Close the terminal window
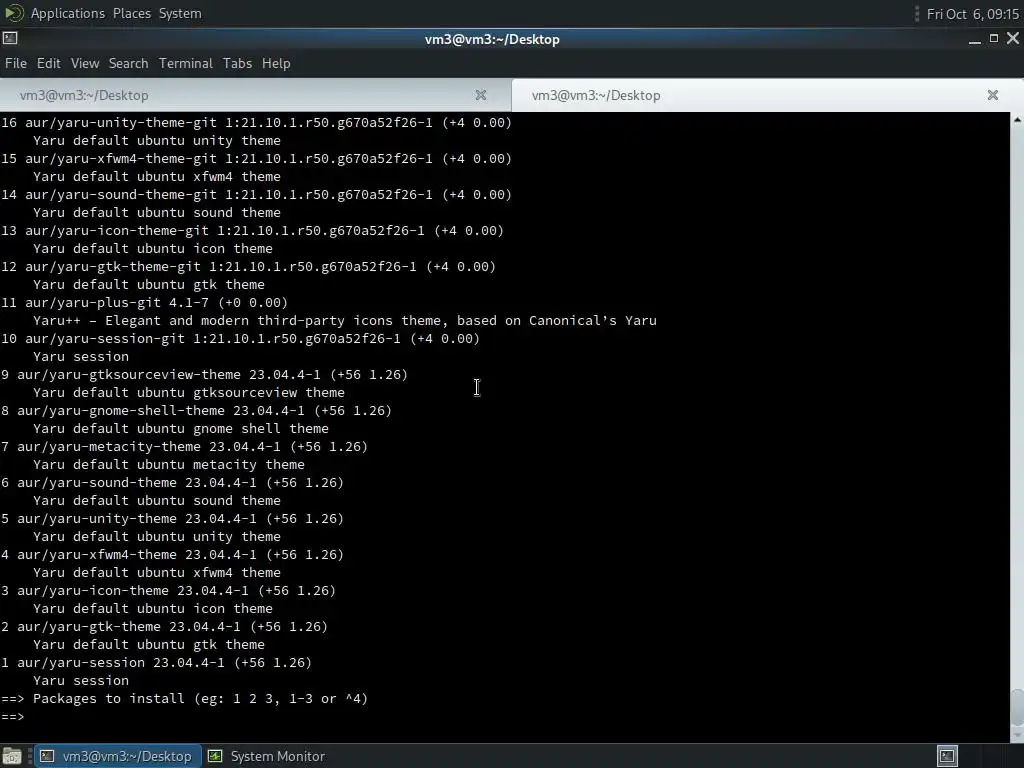This screenshot has width=1024, height=768. (x=1013, y=39)
